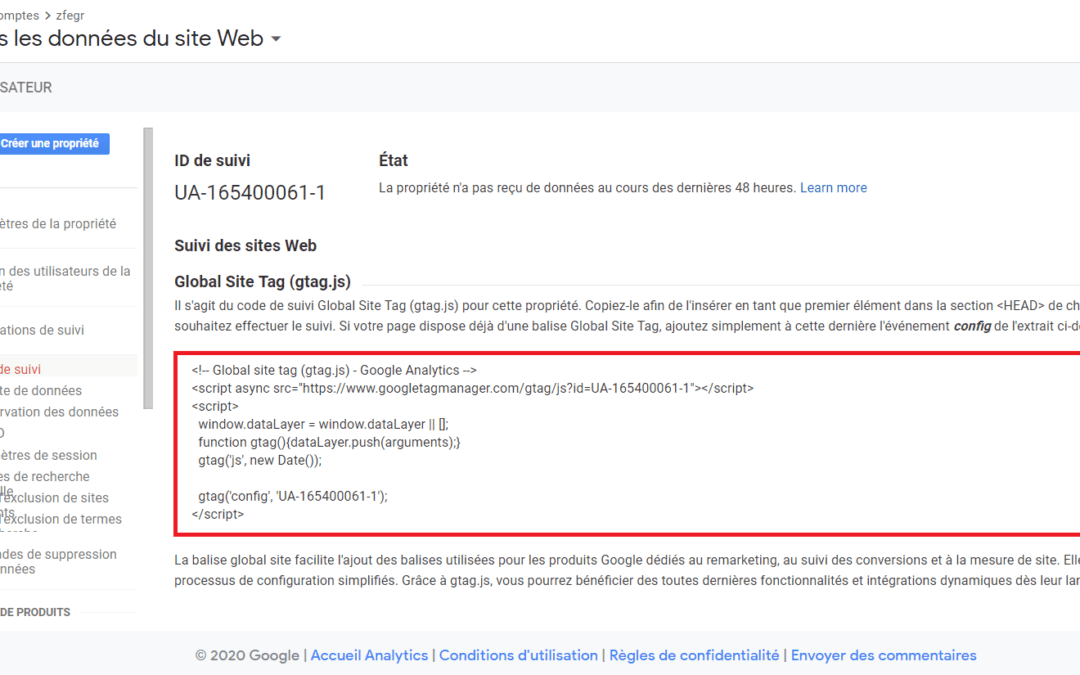This screenshot has width=1080, height=675.
Task: Click Envoyer des commentaires link
Action: tap(884, 655)
